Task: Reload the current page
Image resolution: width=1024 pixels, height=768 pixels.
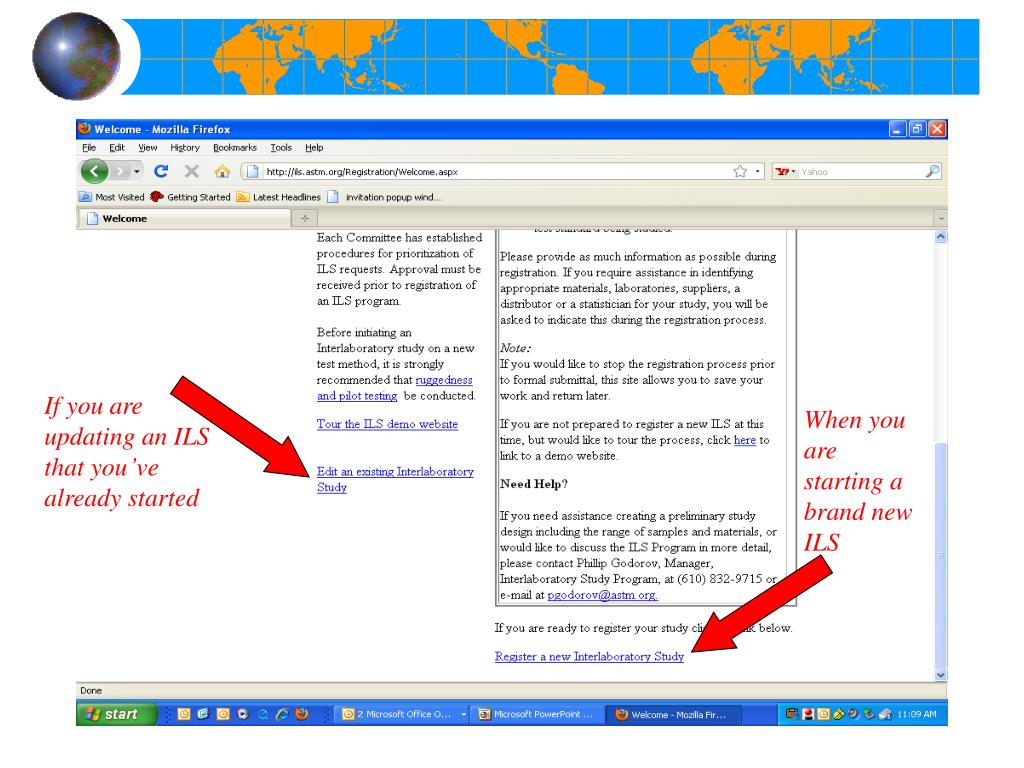Action: pos(161,172)
